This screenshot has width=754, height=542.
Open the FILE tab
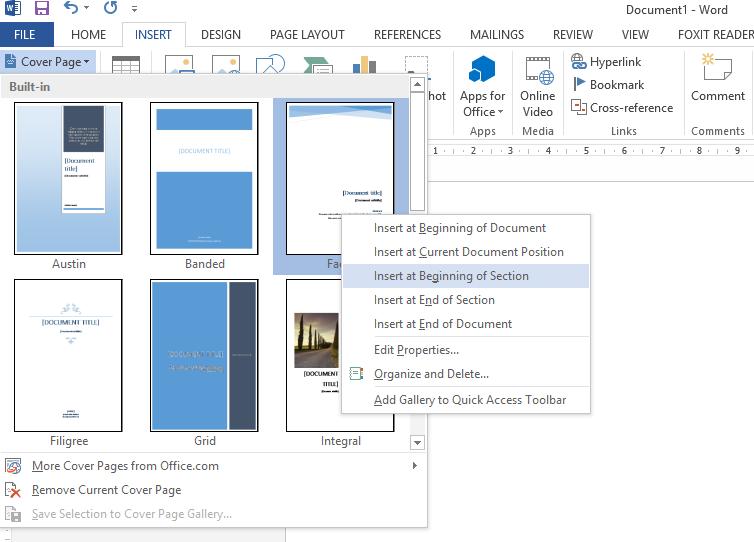(x=25, y=35)
